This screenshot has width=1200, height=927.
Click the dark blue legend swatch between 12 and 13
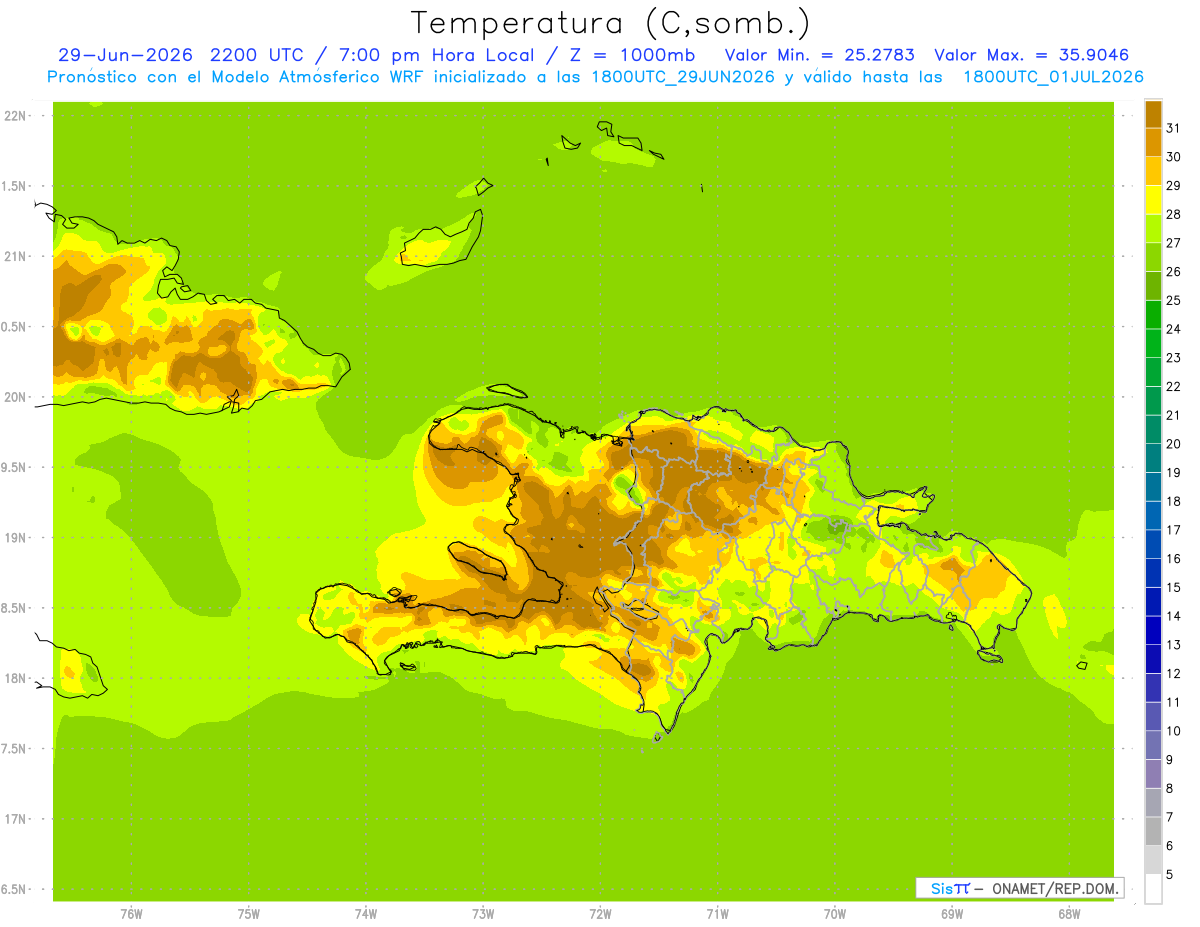click(x=1153, y=659)
